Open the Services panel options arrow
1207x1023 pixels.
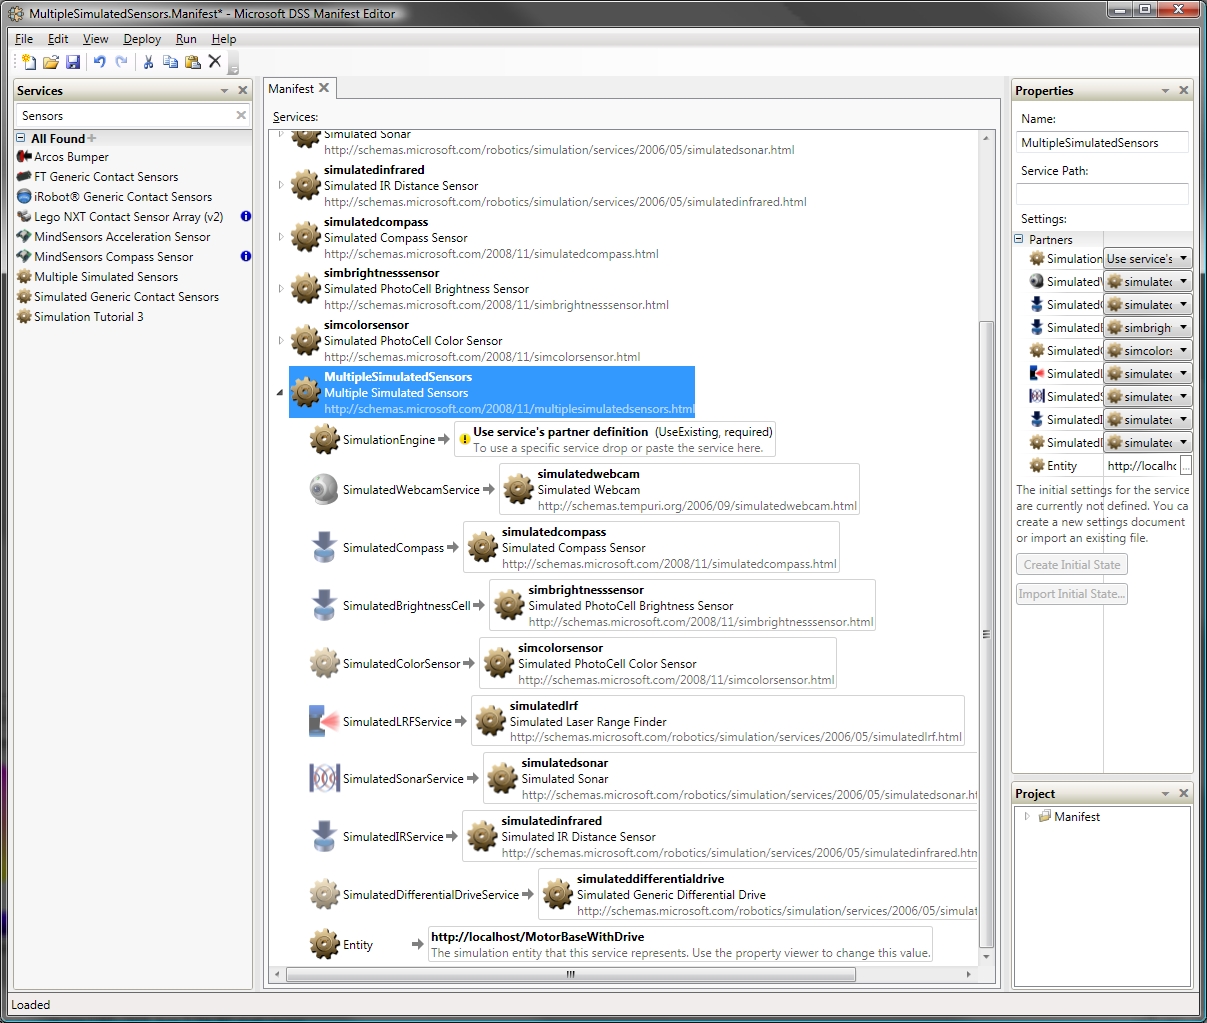point(224,90)
